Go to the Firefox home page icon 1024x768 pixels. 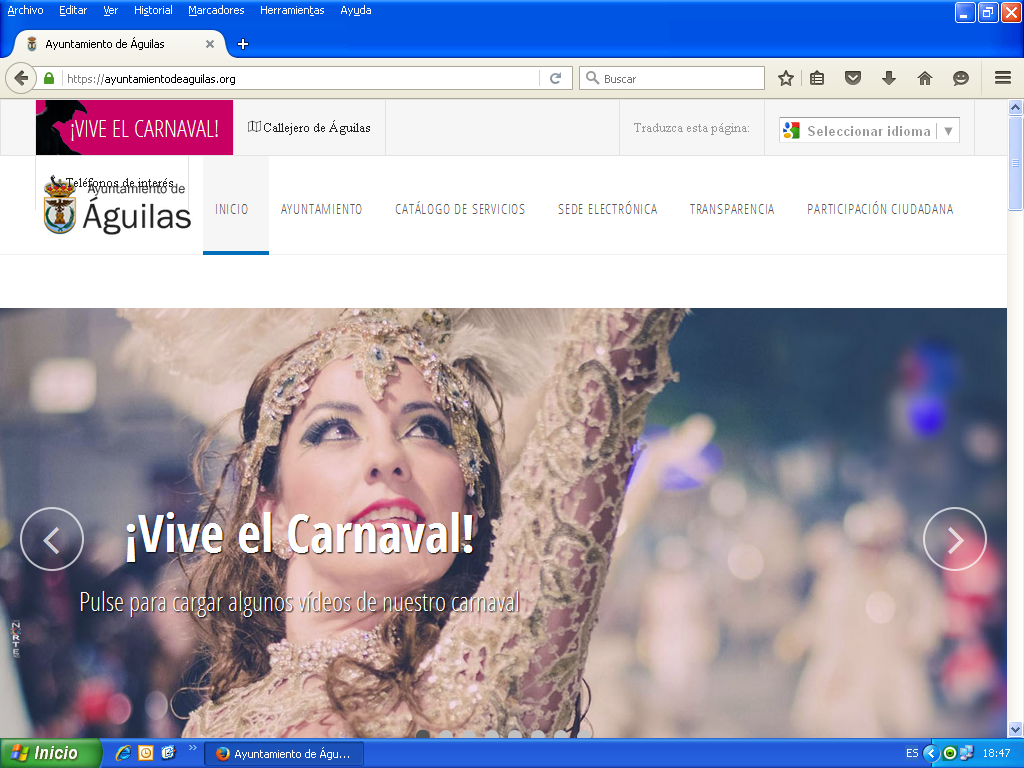[x=925, y=77]
